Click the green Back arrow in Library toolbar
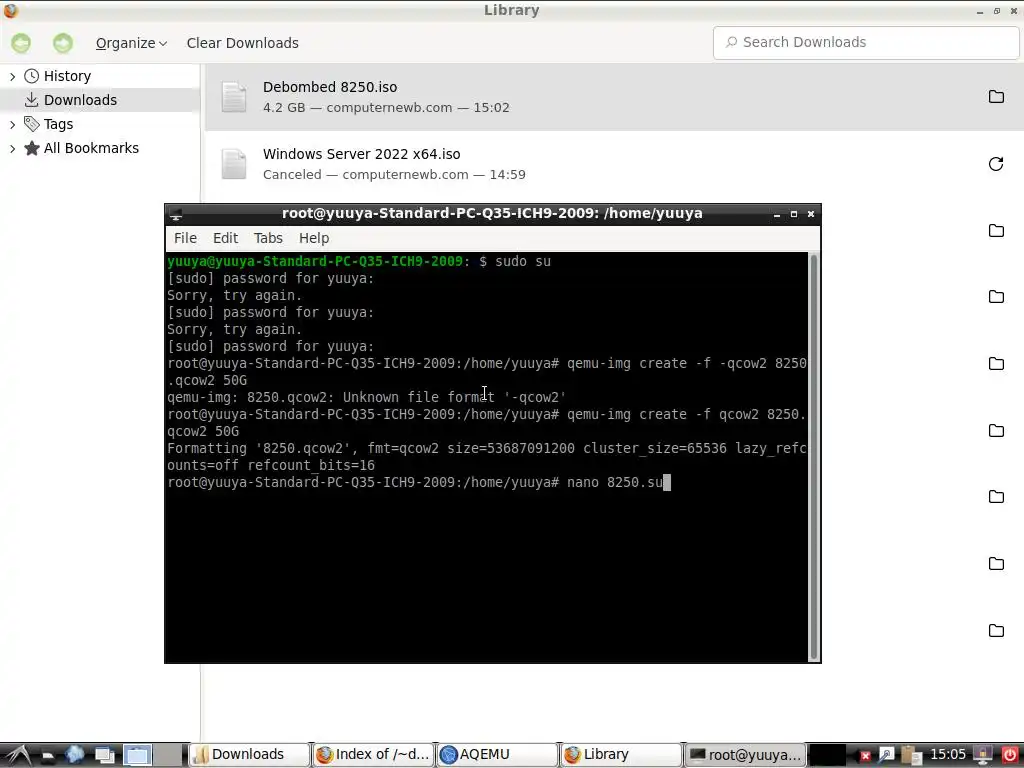The image size is (1024, 768). (x=21, y=43)
